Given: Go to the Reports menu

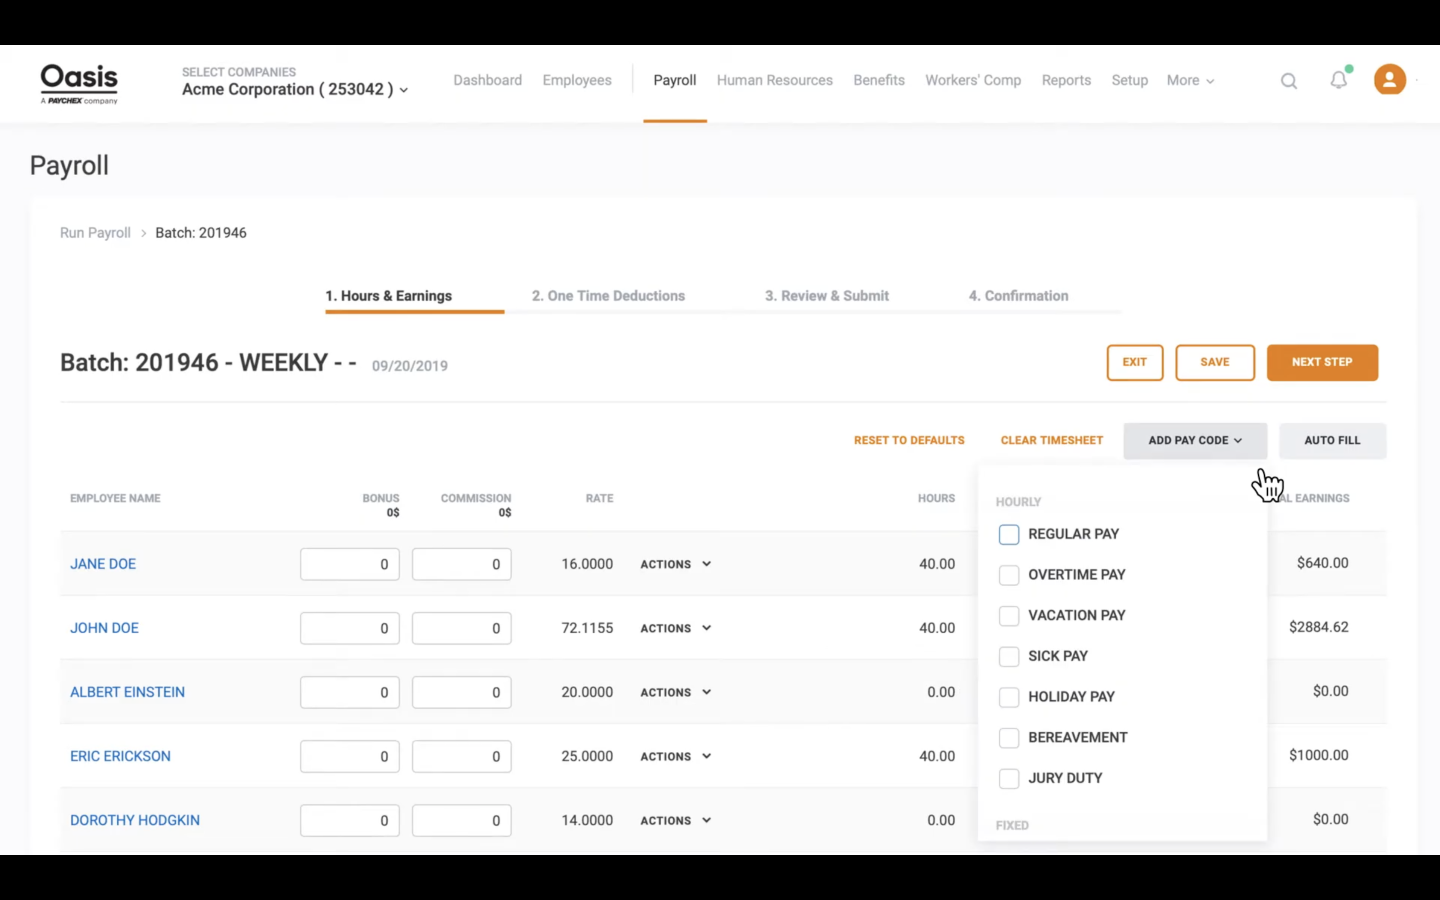Looking at the screenshot, I should (1066, 81).
